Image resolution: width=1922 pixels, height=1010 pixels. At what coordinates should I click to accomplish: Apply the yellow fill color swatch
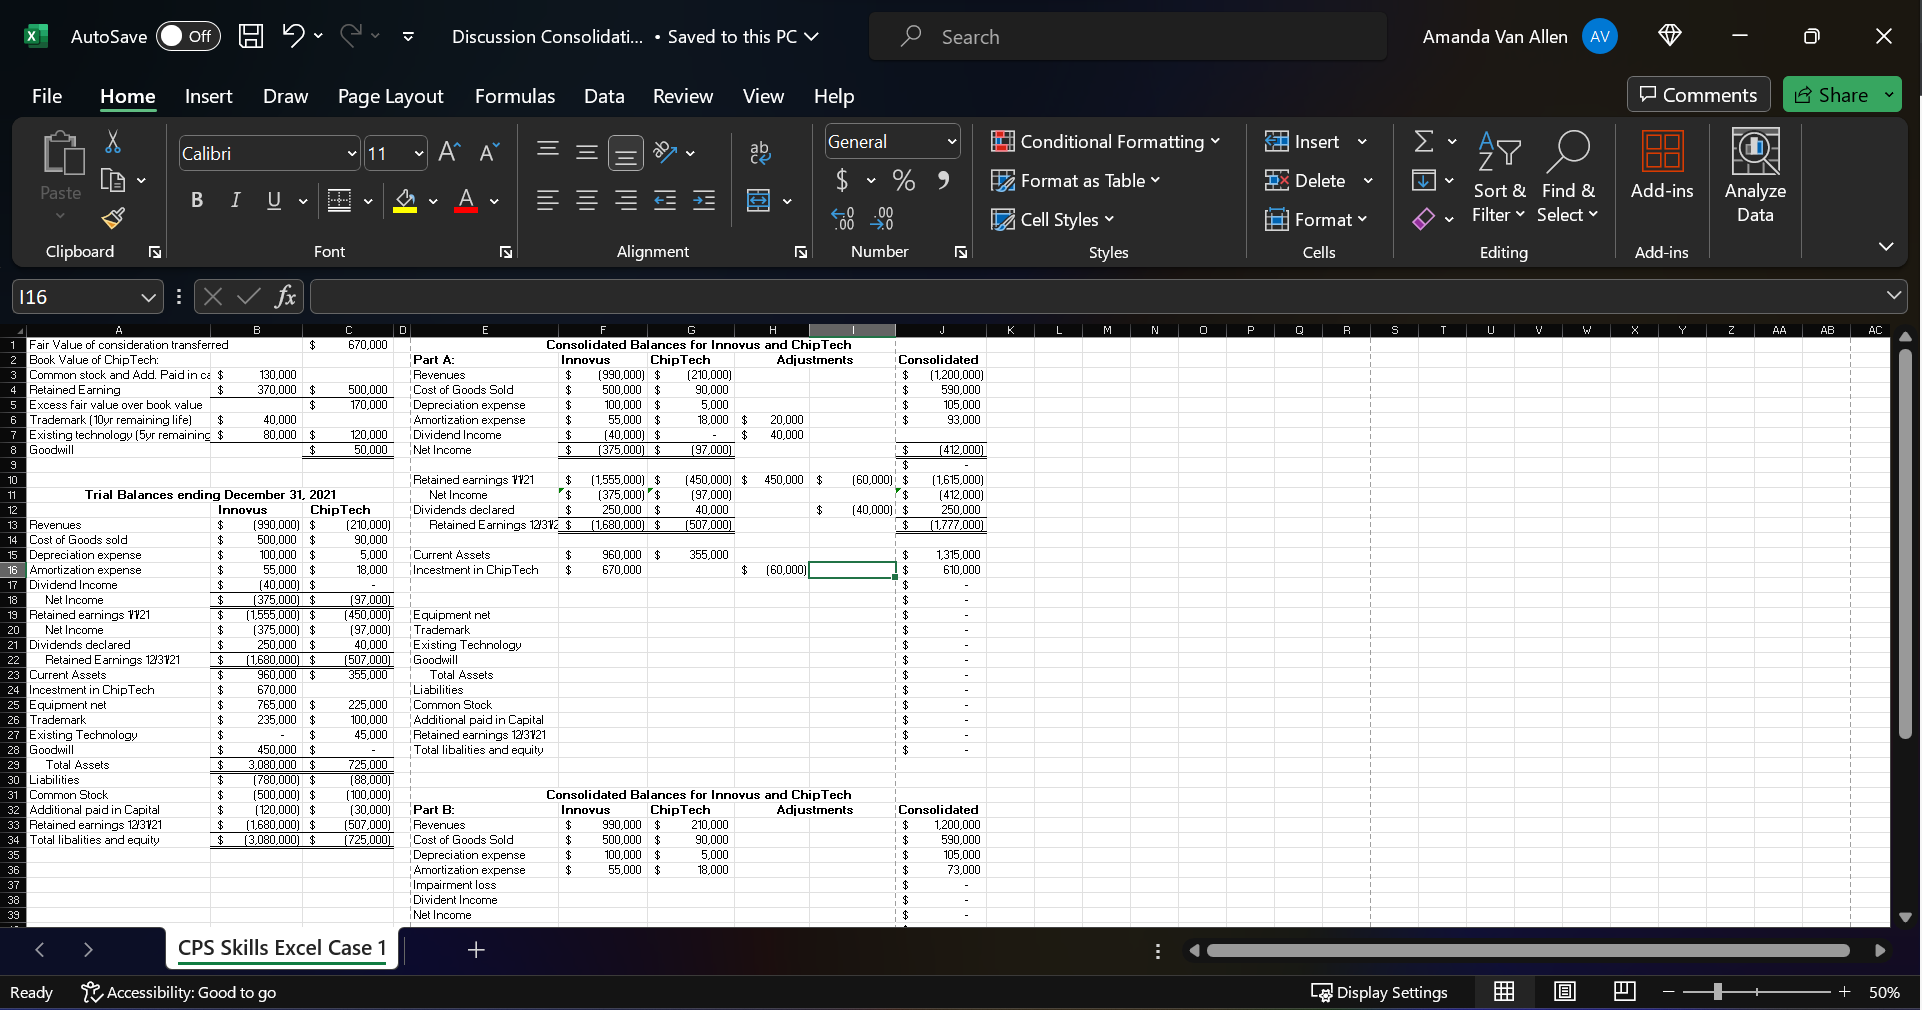[x=405, y=201]
